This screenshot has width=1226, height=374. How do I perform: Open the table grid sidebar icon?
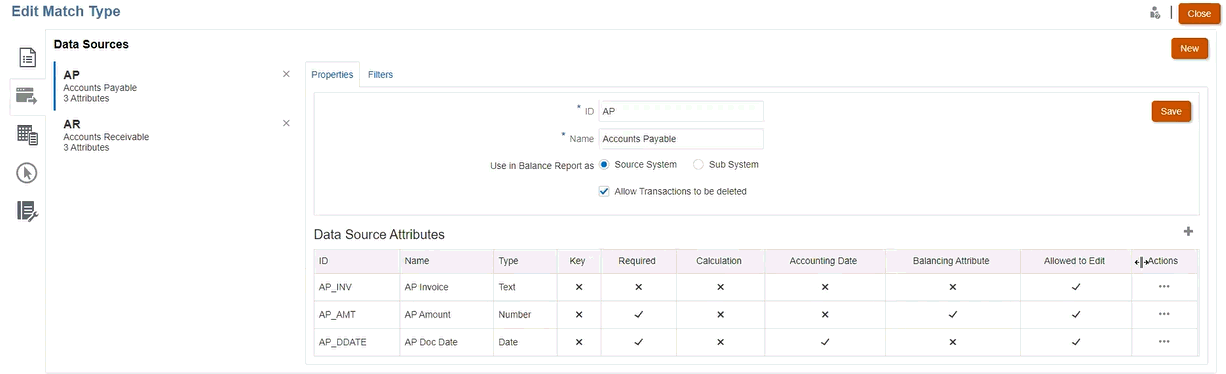[27, 134]
